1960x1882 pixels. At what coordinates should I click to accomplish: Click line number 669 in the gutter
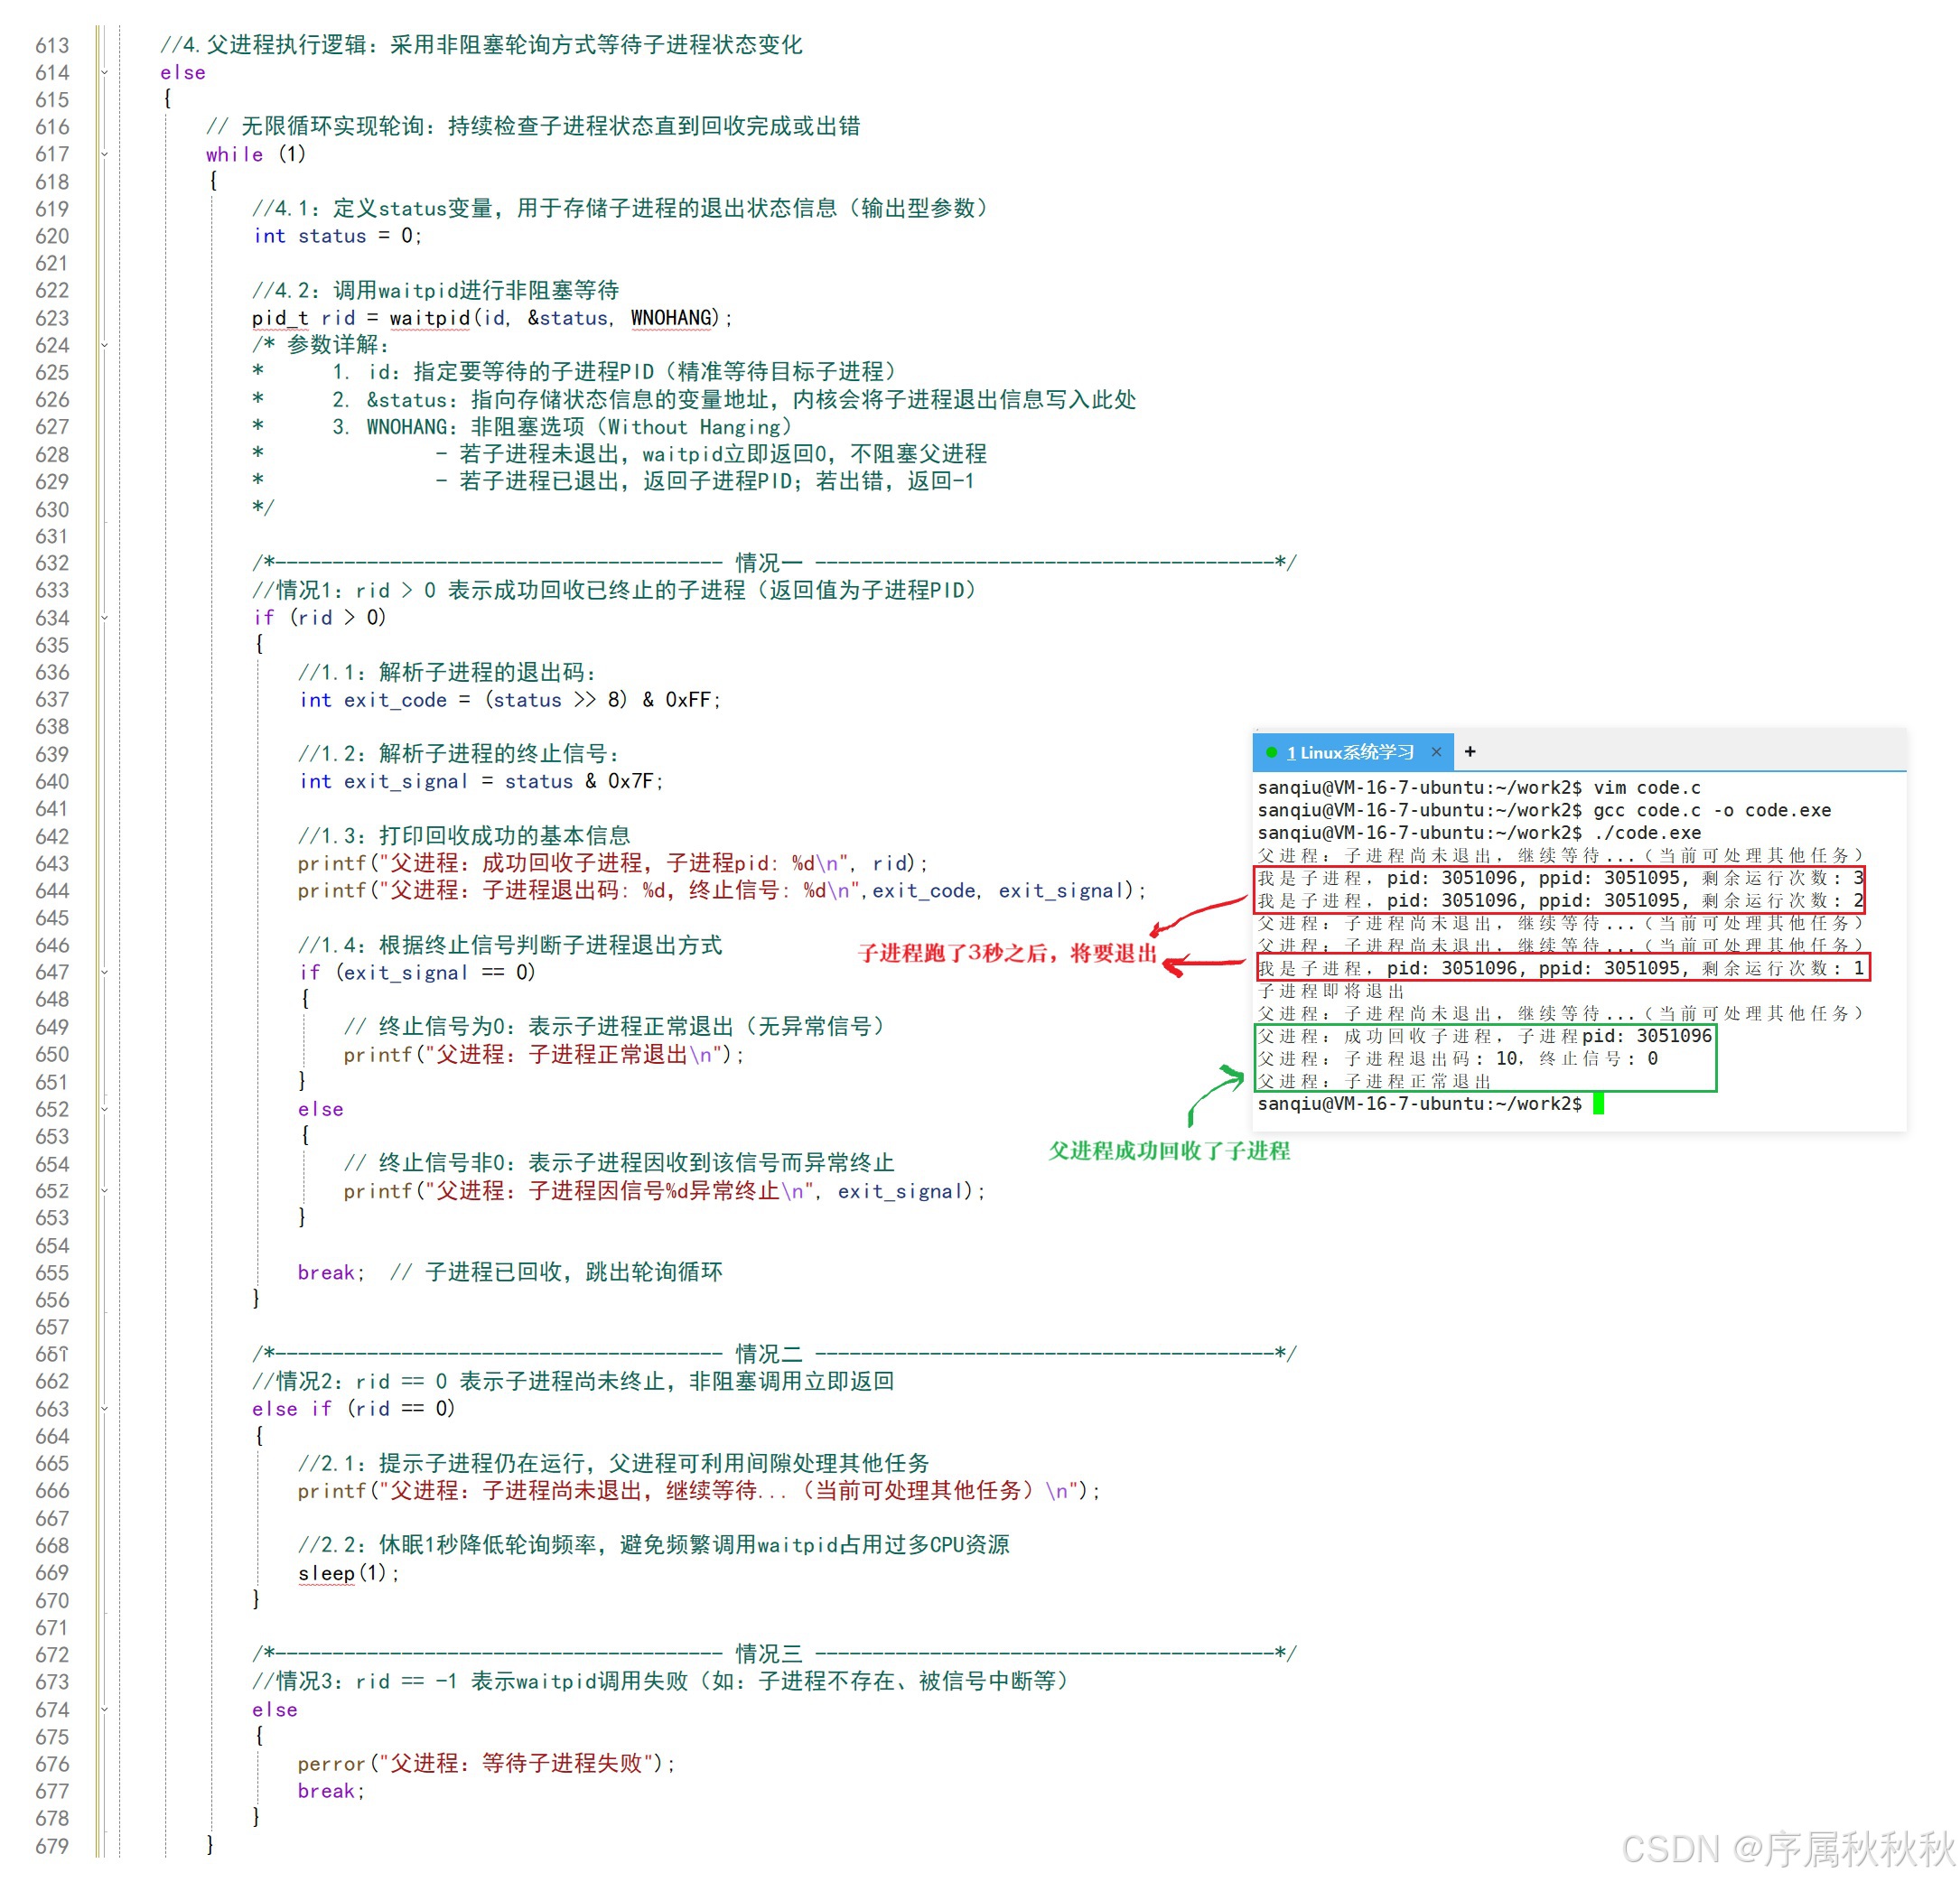tap(52, 1573)
